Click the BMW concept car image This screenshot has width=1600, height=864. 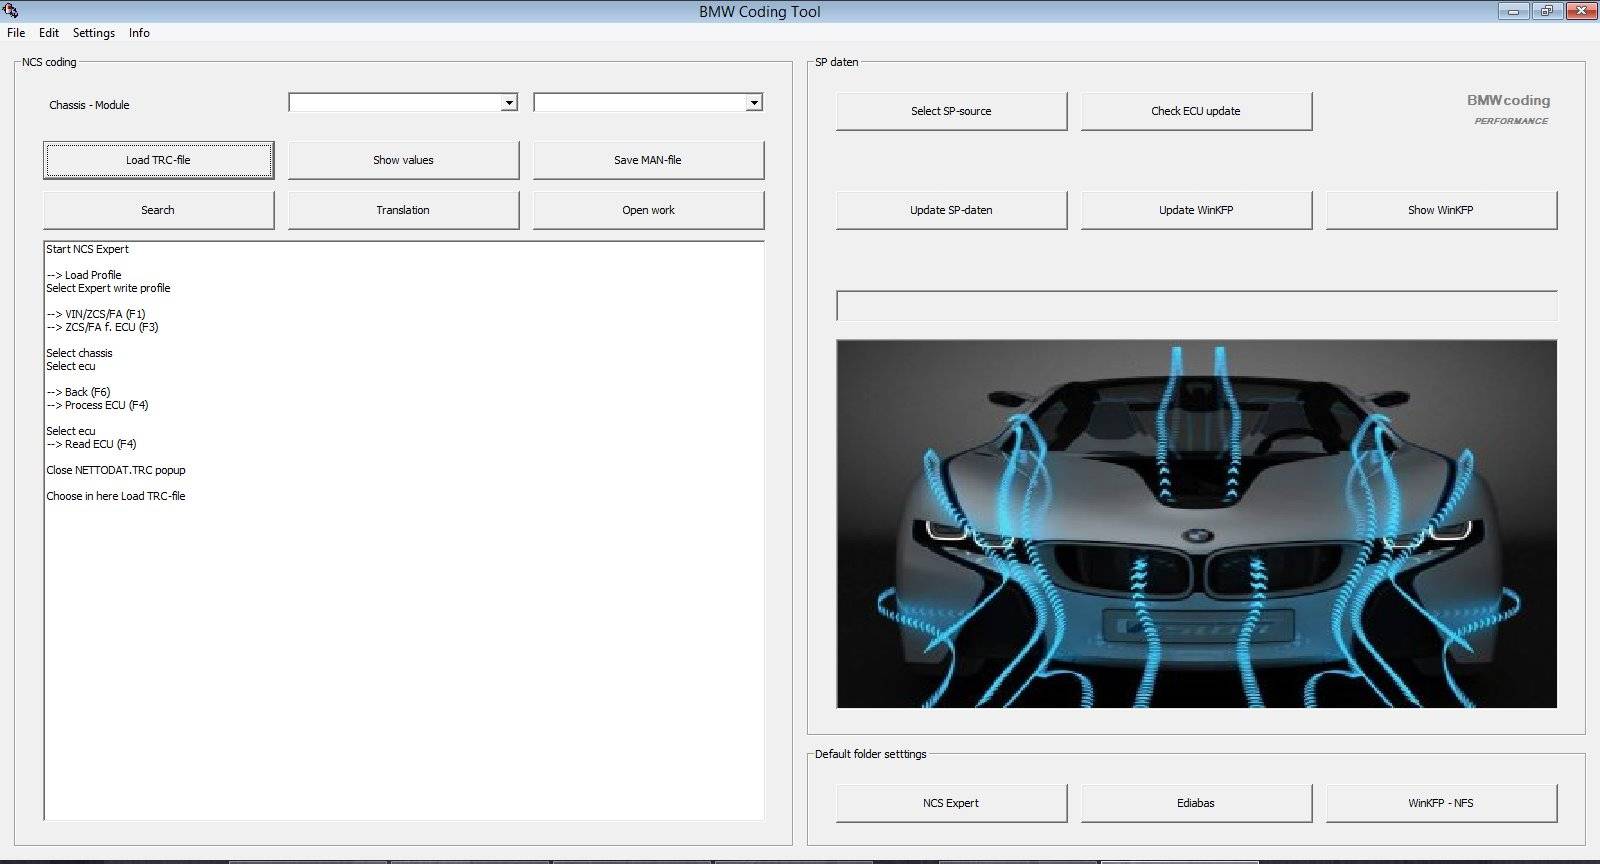coord(1196,524)
